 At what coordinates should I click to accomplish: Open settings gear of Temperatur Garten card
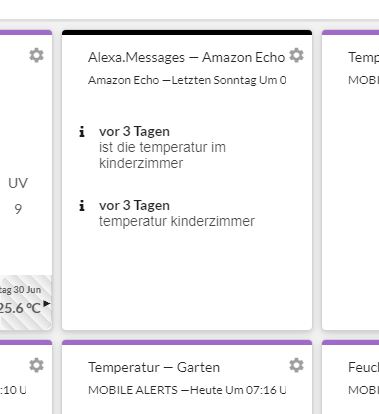point(296,365)
